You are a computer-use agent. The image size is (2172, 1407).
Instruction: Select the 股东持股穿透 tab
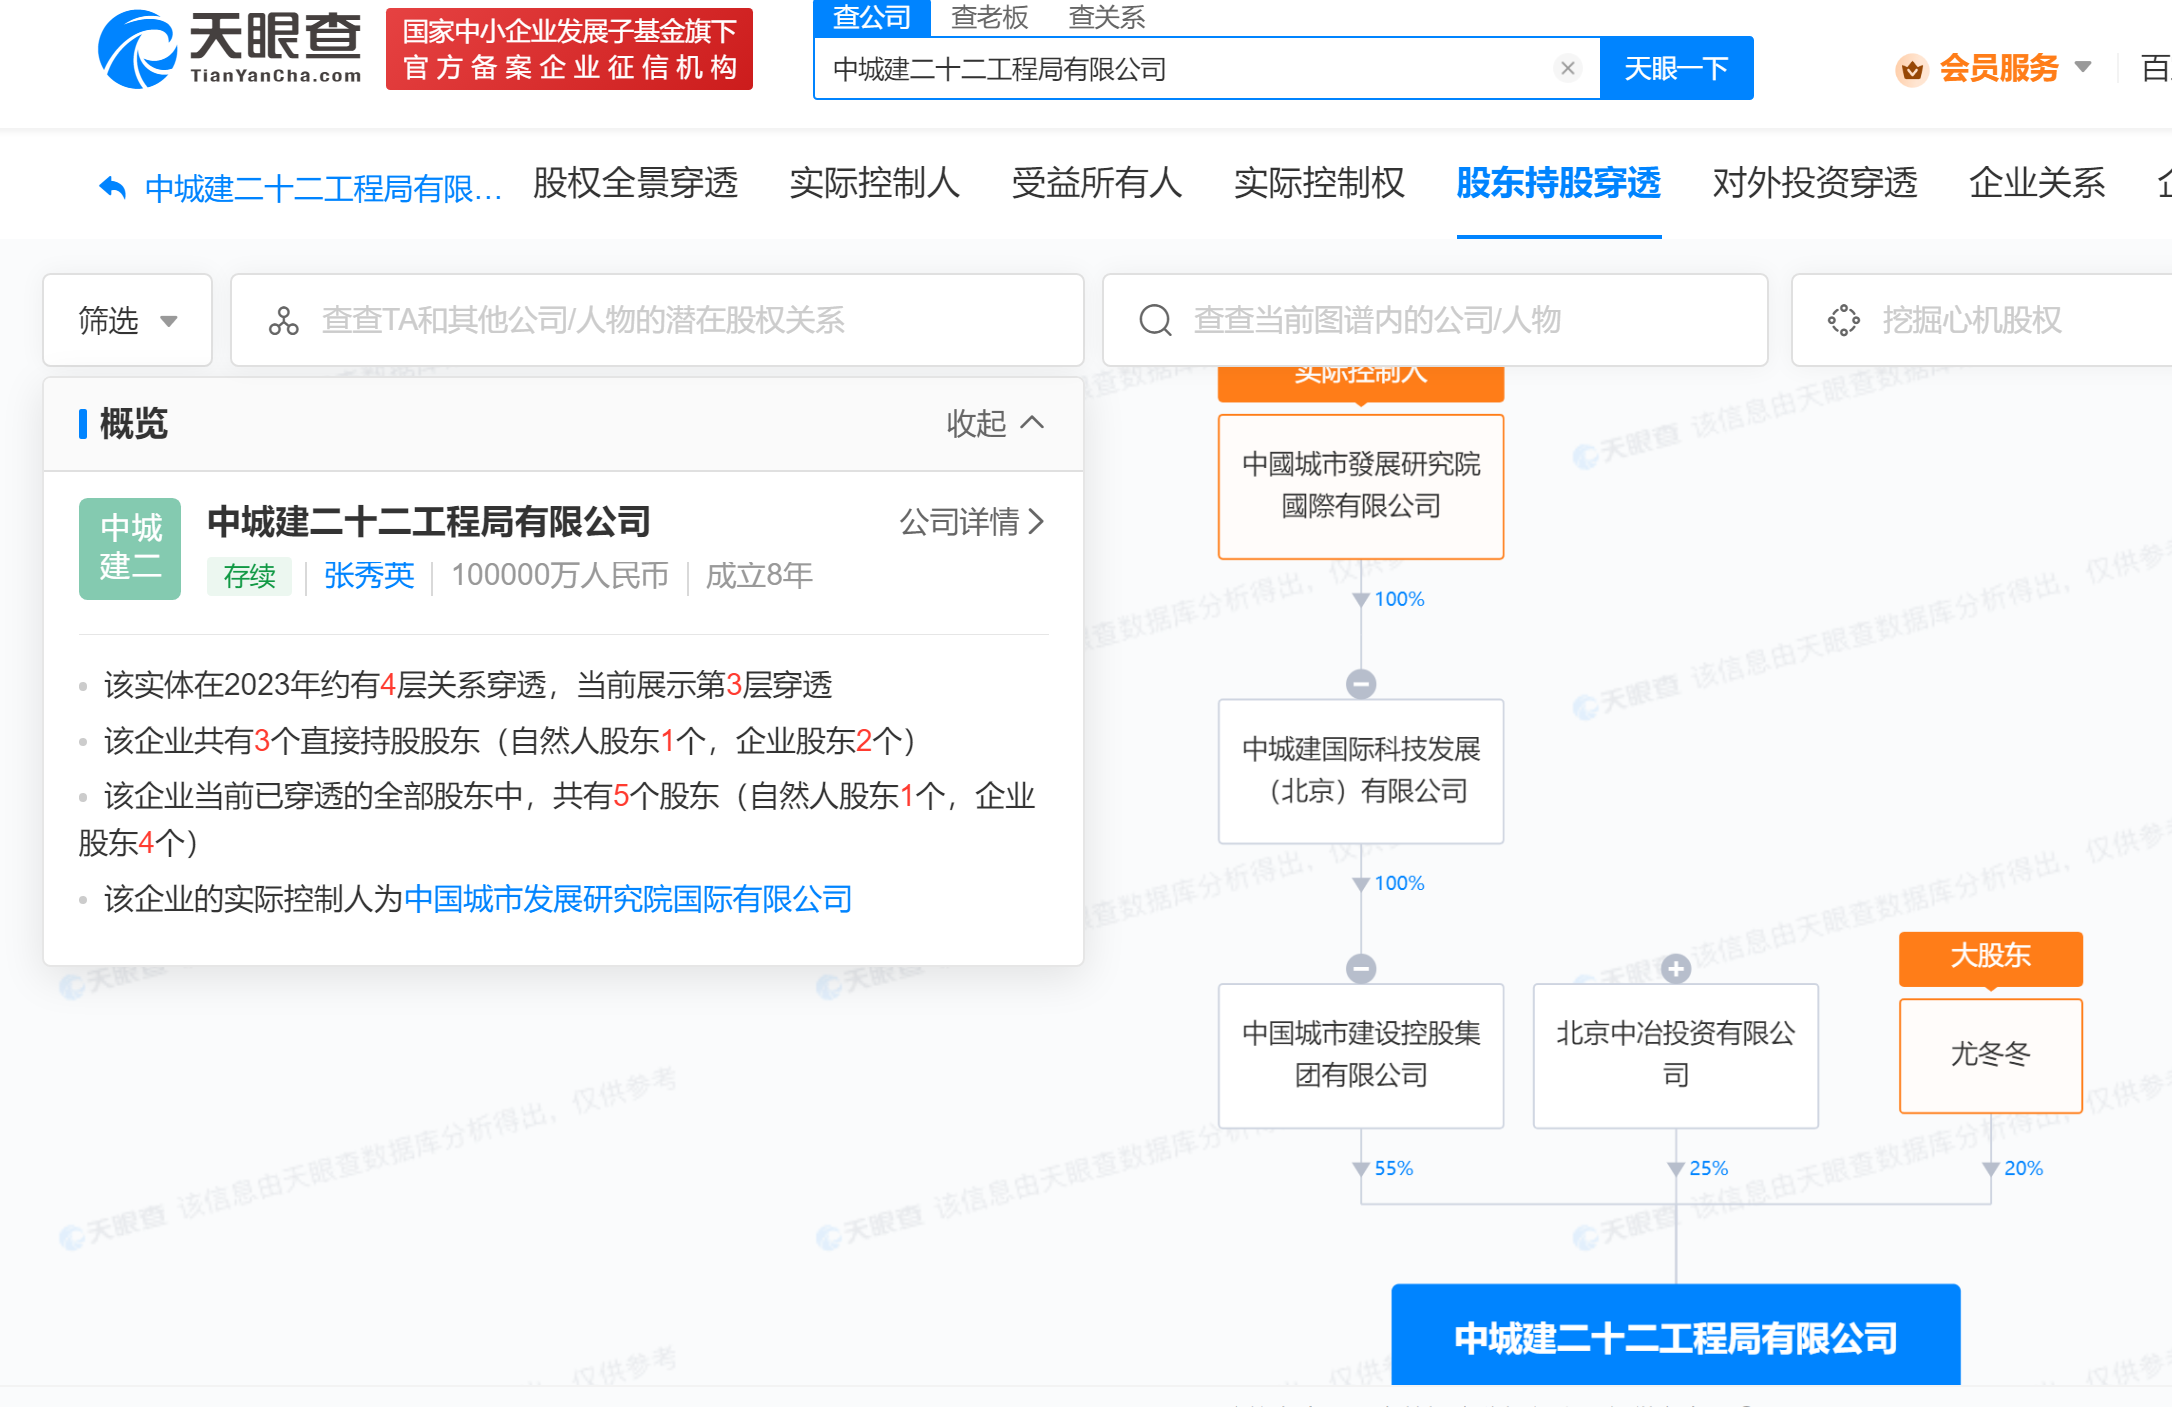1559,182
